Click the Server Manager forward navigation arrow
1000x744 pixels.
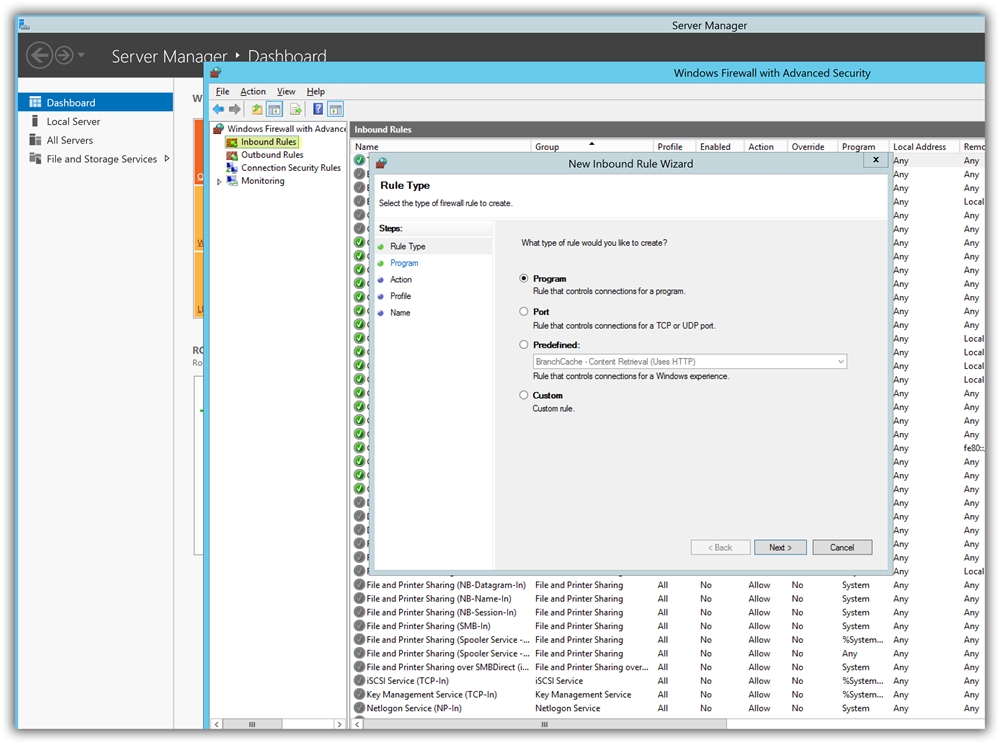click(x=64, y=55)
